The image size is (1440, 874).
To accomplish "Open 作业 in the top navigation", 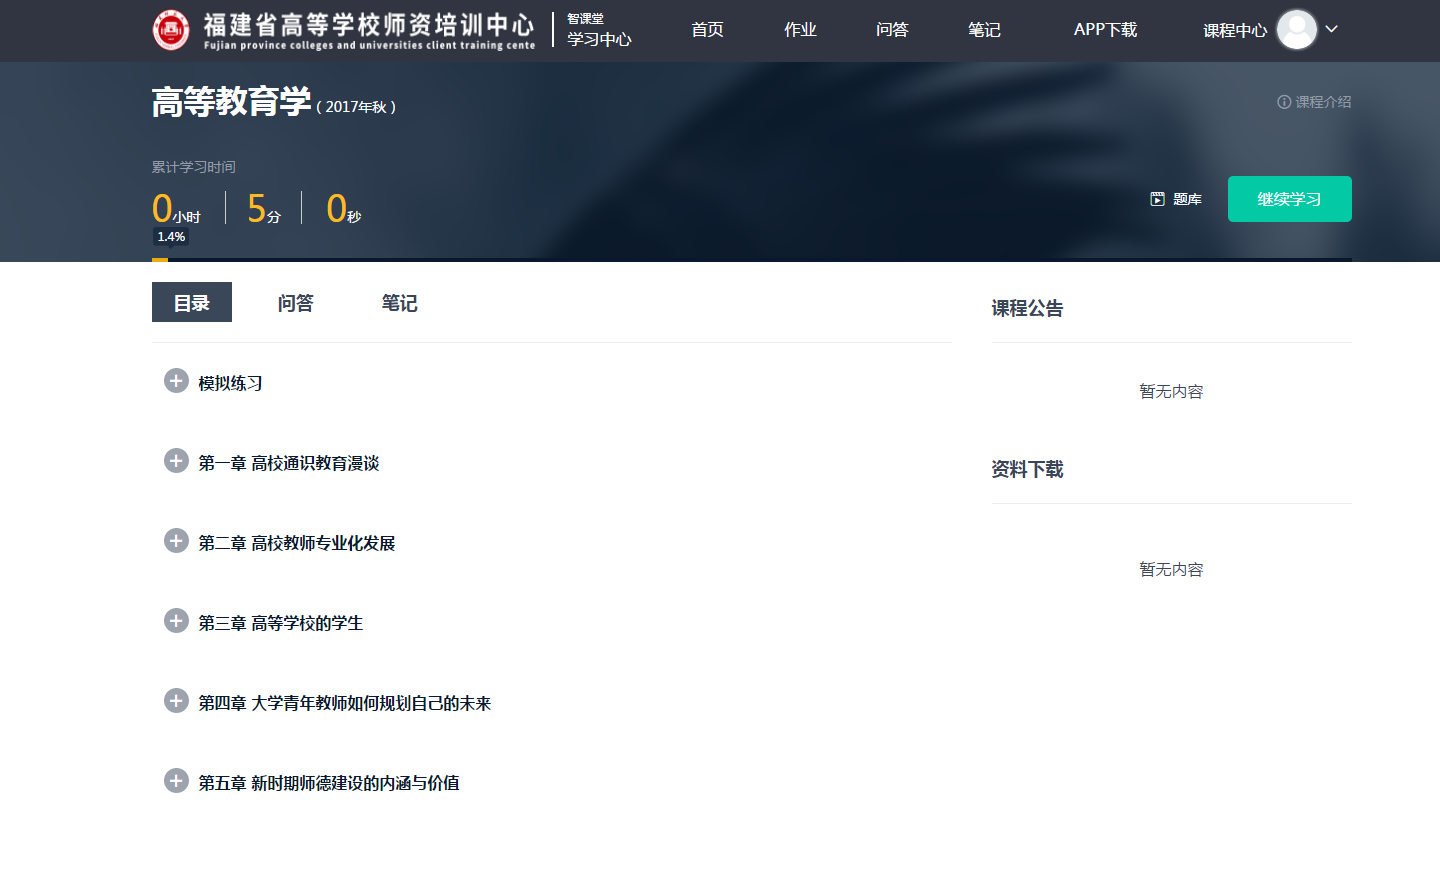I will click(800, 30).
